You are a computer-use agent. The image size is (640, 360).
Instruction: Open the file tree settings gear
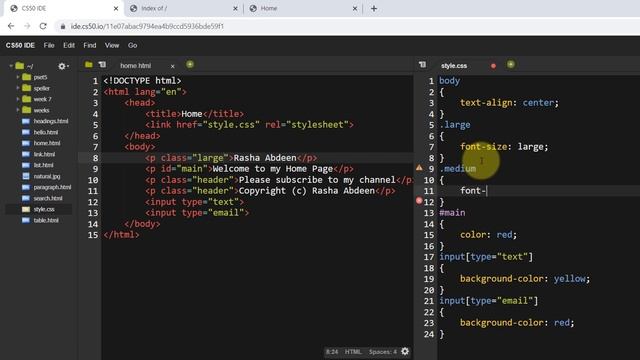pos(62,66)
